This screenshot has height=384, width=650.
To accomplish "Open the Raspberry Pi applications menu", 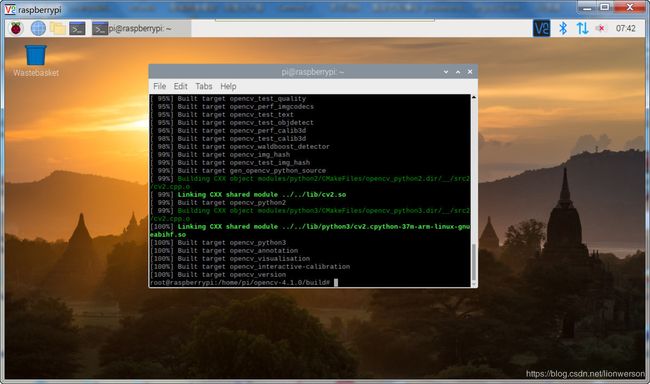I will point(16,29).
